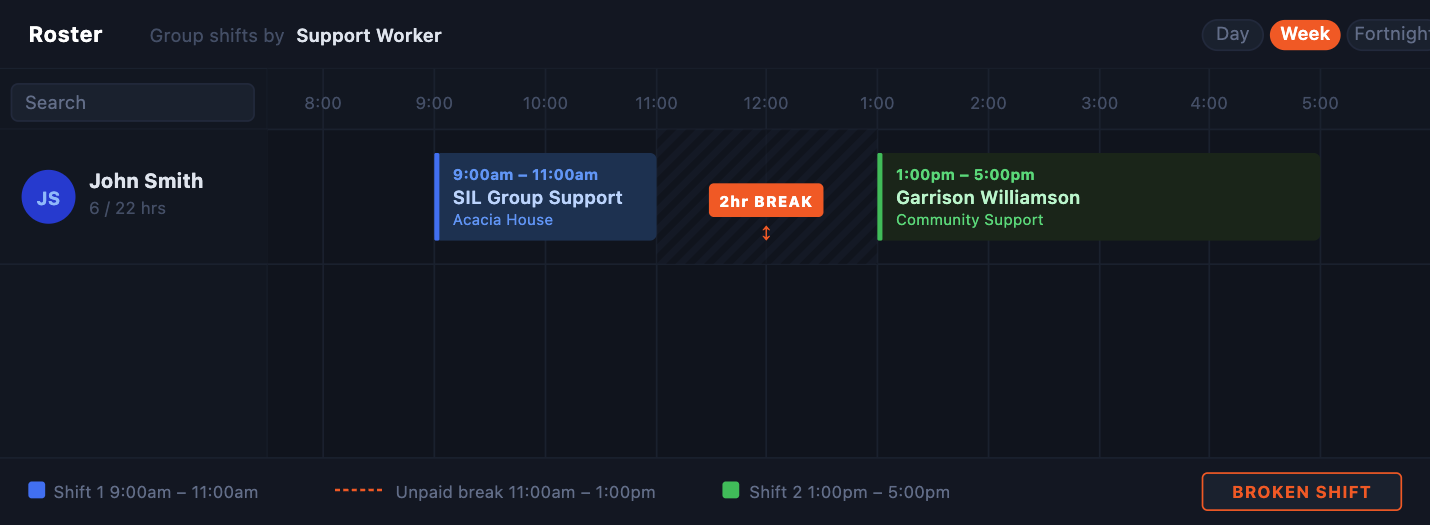The height and width of the screenshot is (525, 1430).
Task: Select the John Smith worker name
Action: pyautogui.click(x=146, y=181)
